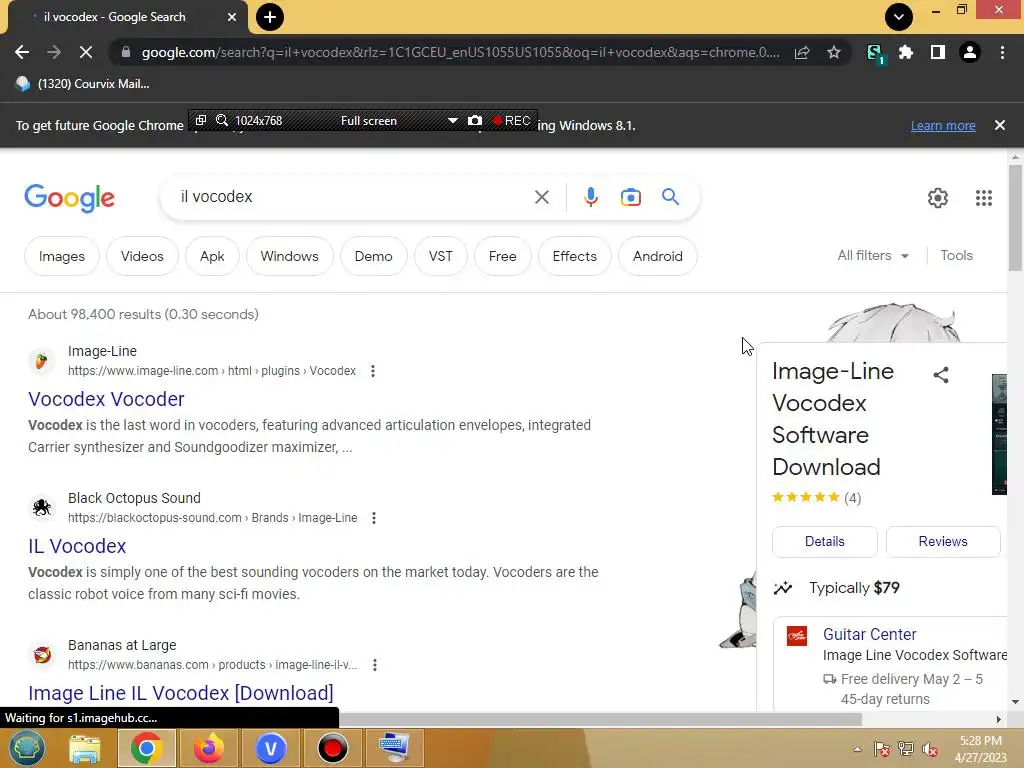Click Learn more in the Chrome notice
This screenshot has width=1024, height=768.
pyautogui.click(x=943, y=125)
